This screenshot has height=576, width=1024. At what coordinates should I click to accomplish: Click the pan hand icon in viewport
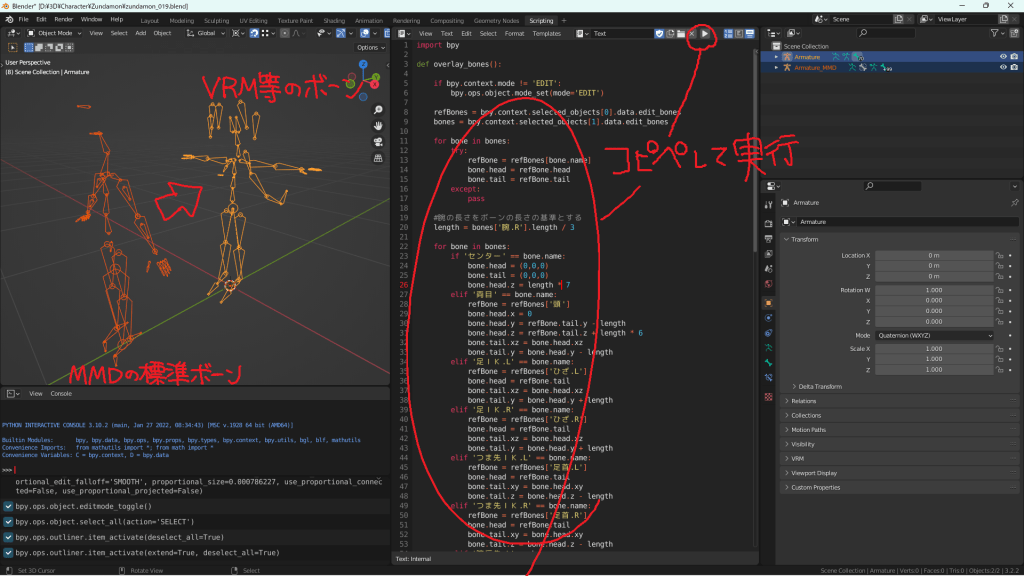click(x=378, y=126)
